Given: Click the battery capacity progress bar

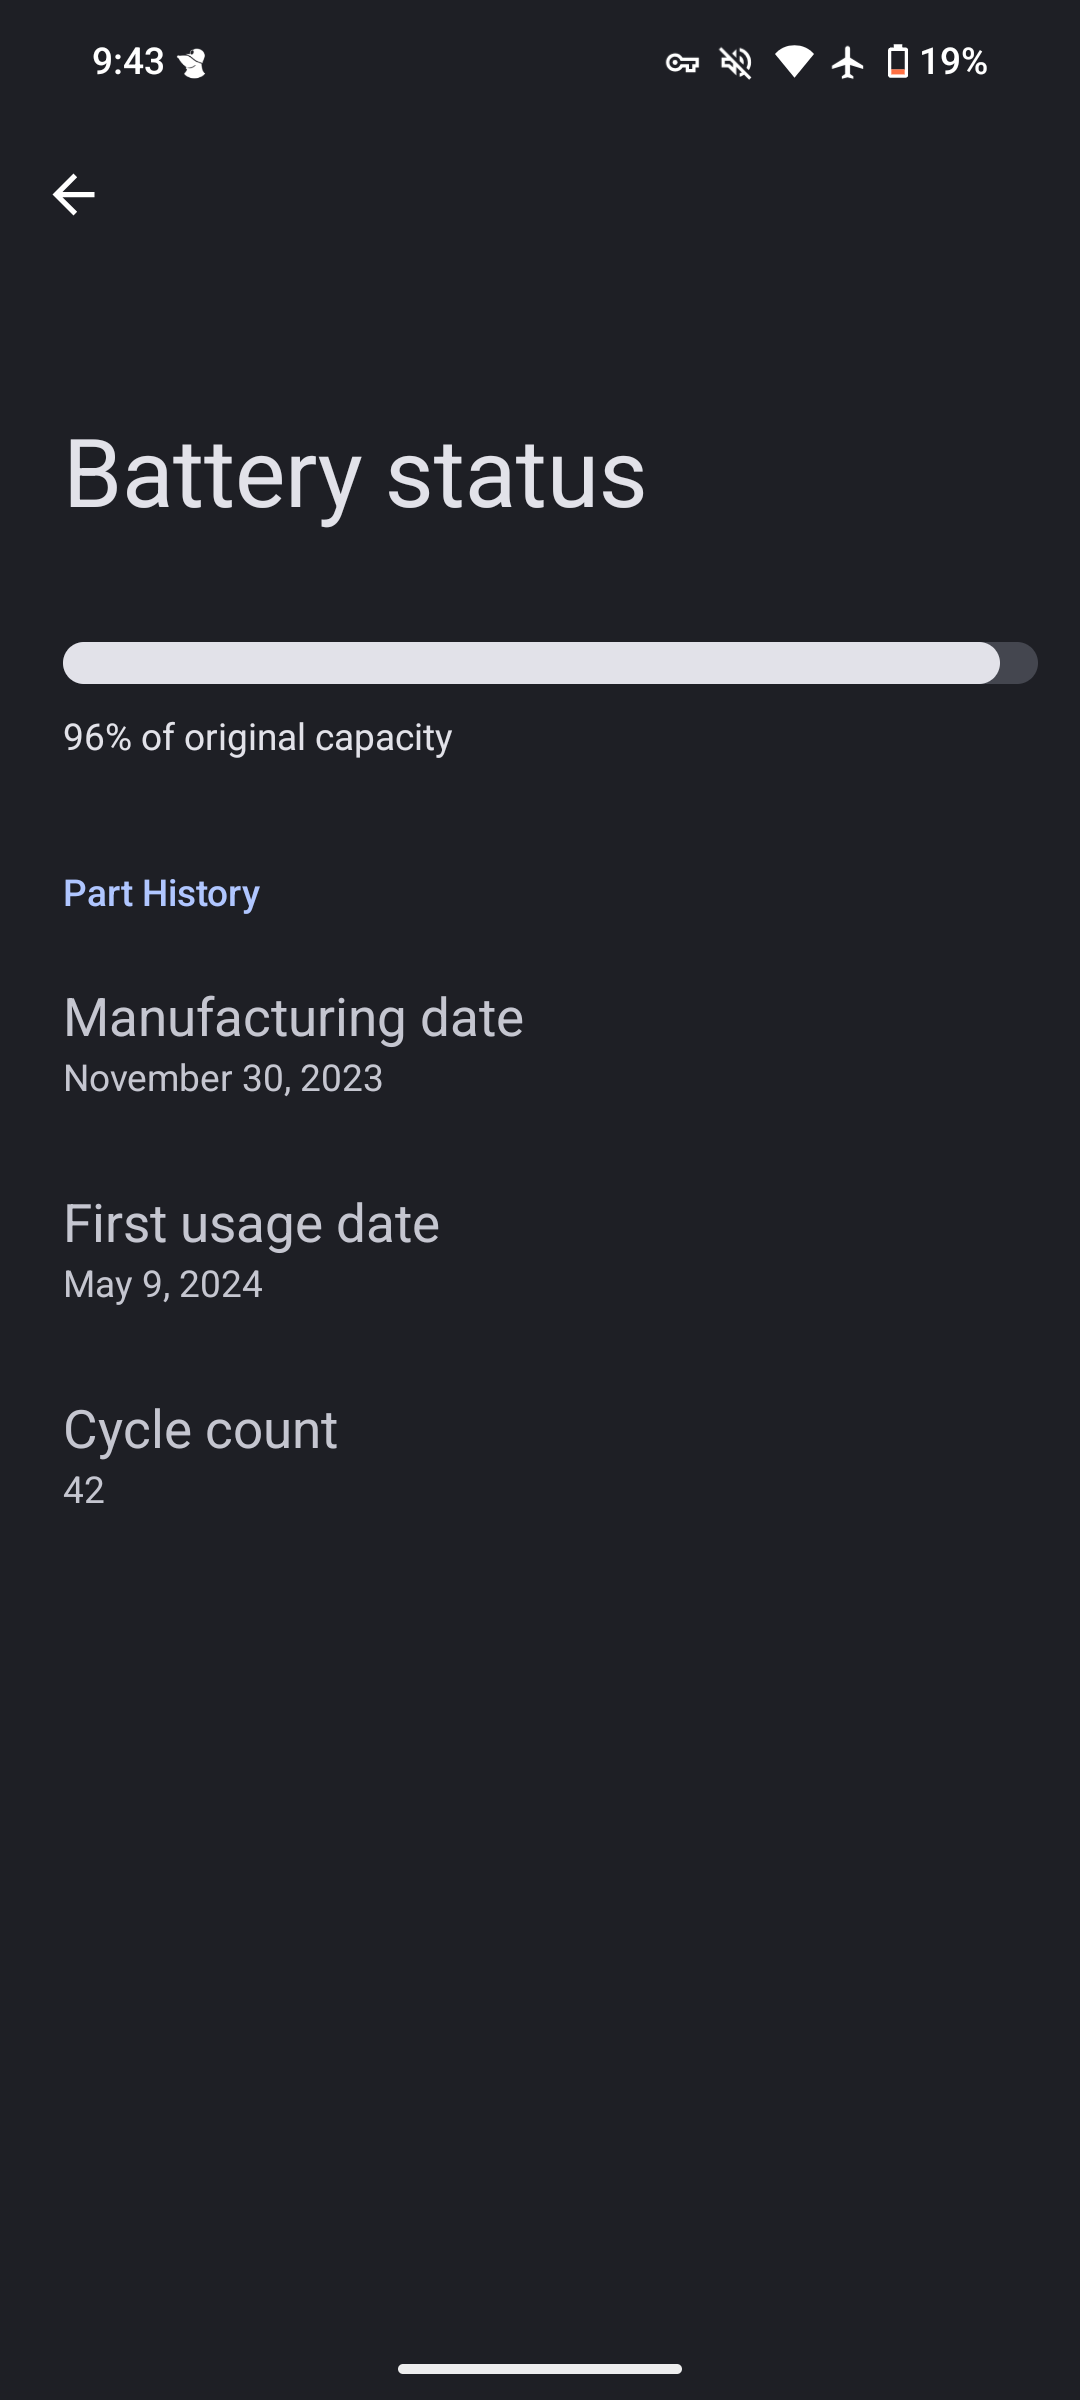Looking at the screenshot, I should 549,663.
